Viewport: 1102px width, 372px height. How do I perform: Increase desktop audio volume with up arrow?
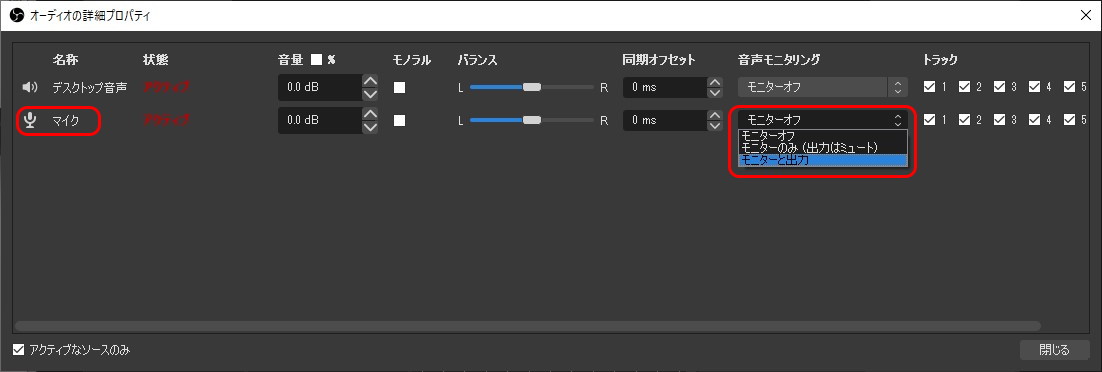click(x=370, y=81)
